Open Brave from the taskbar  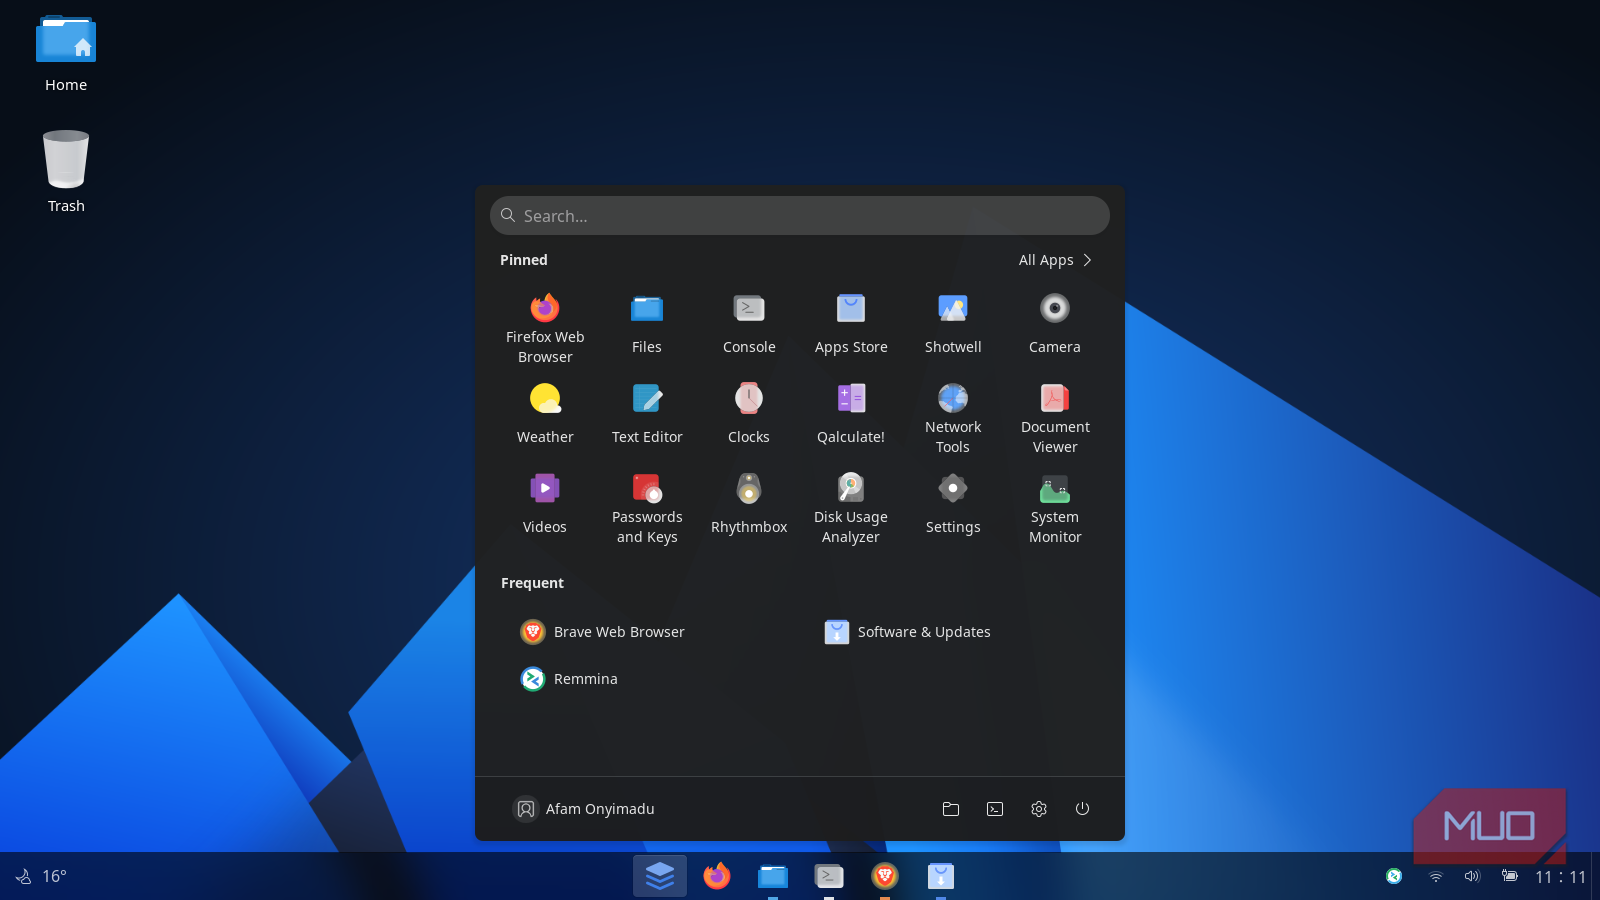coord(885,877)
